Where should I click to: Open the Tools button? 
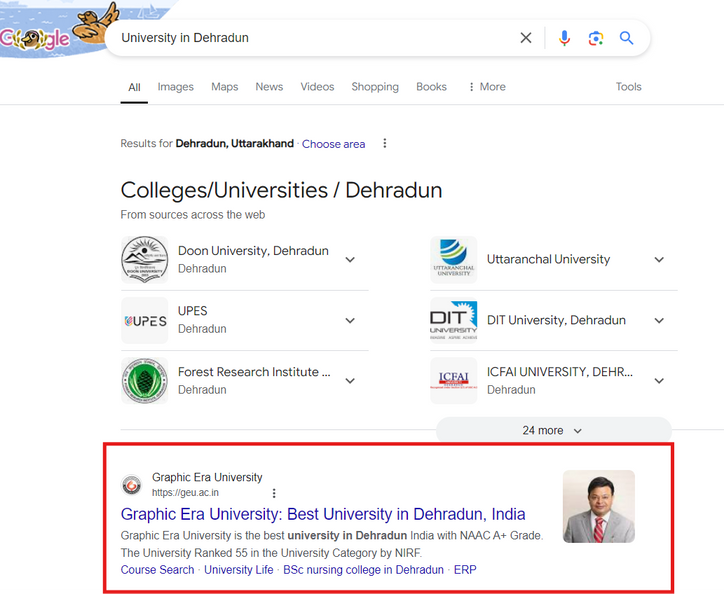628,87
